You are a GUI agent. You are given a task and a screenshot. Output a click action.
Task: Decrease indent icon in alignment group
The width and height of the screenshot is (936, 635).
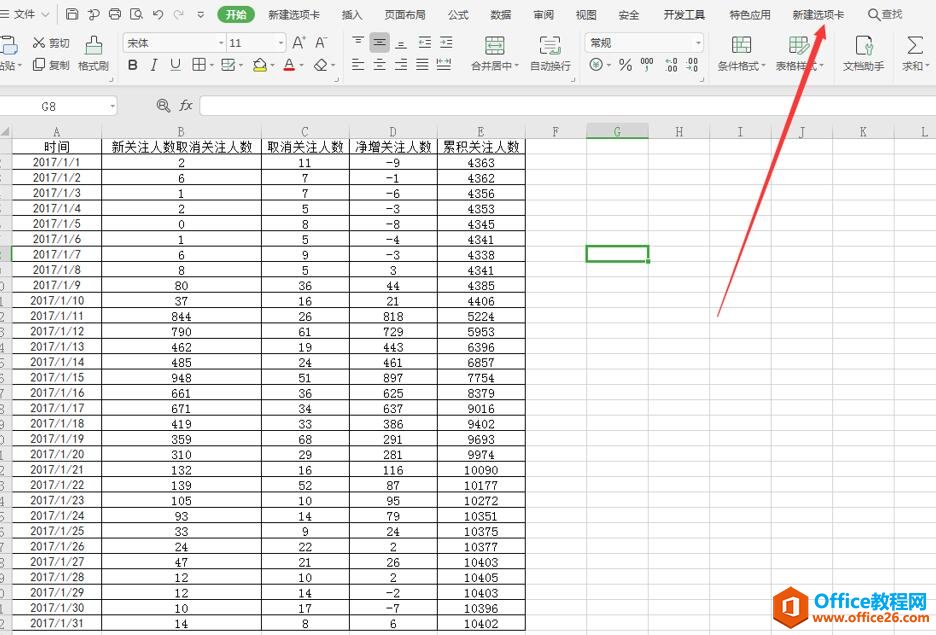424,42
